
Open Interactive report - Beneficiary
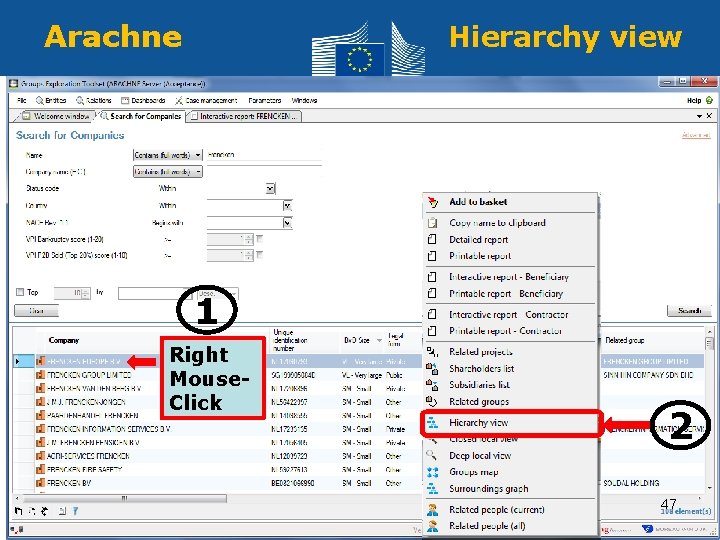(510, 277)
